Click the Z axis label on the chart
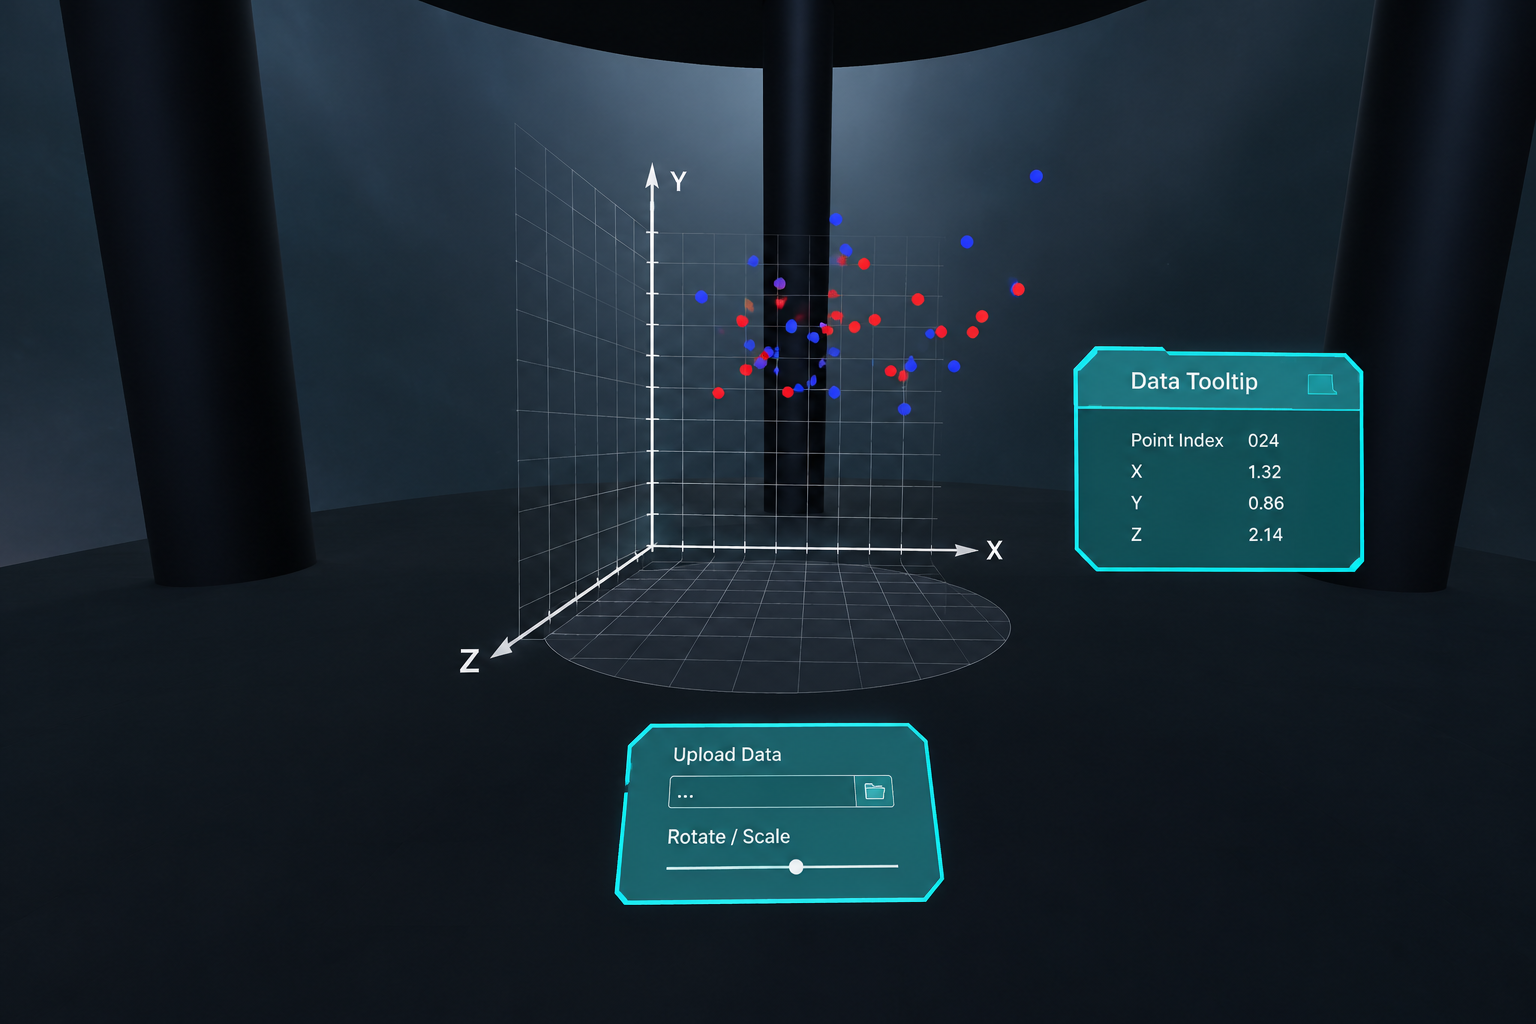 pos(469,660)
